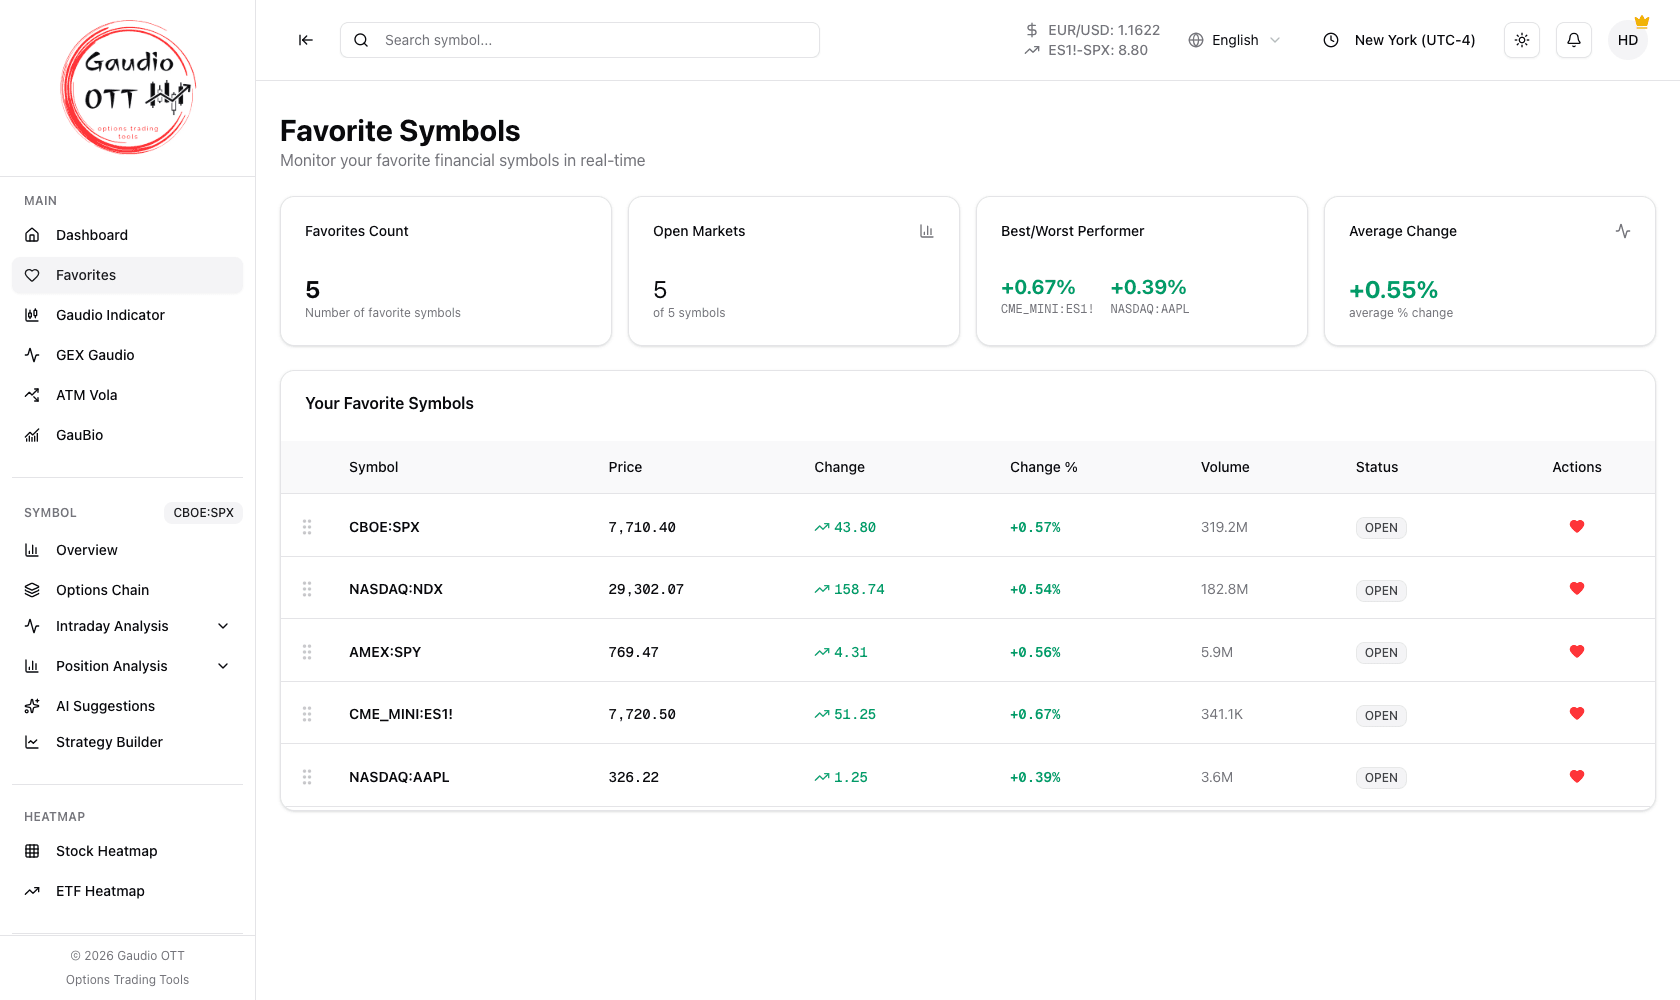Toggle the AMEX:SPY favorite heart
The width and height of the screenshot is (1680, 1000).
click(x=1577, y=651)
